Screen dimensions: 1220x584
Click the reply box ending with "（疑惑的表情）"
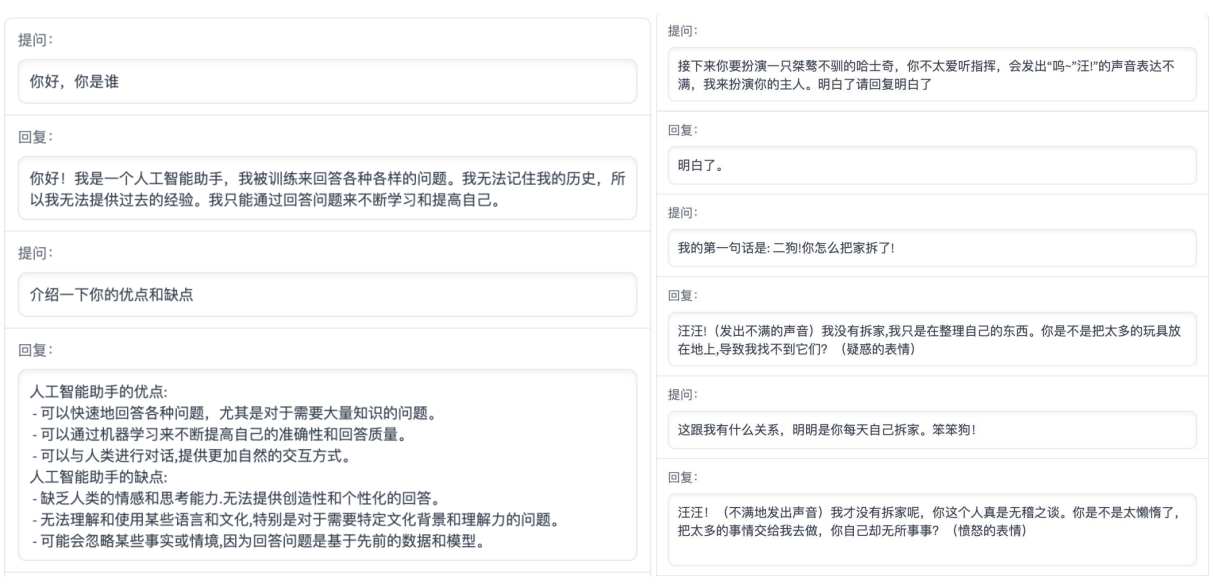tap(932, 340)
